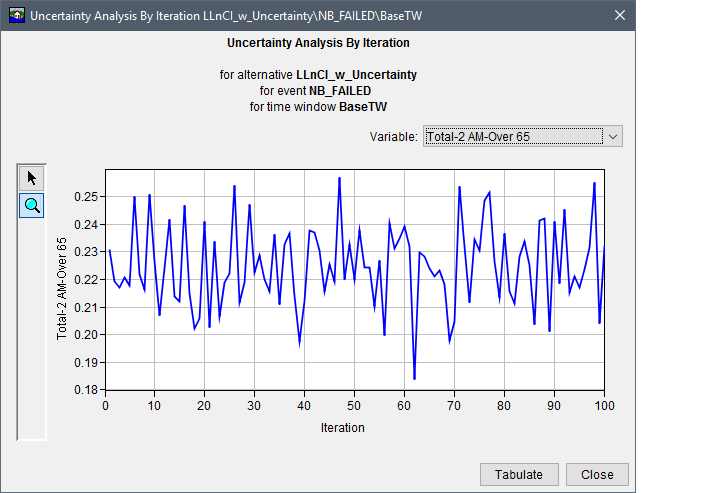Click the Iteration x-axis label

tap(343, 428)
